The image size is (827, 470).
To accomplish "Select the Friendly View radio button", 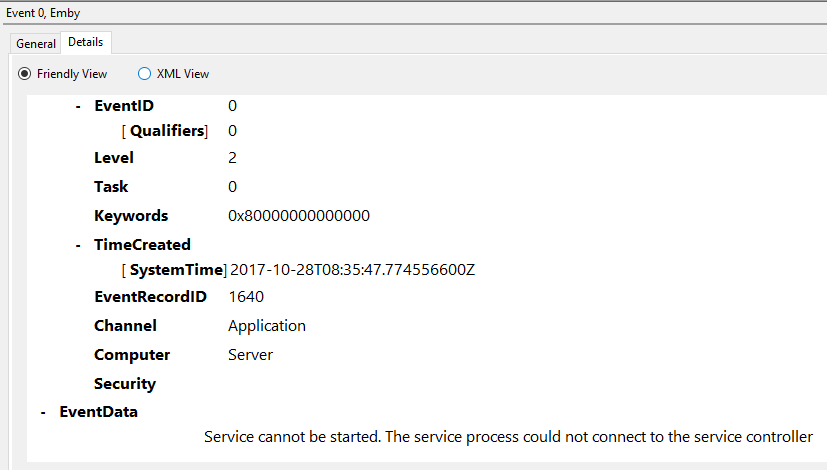I will click(25, 74).
